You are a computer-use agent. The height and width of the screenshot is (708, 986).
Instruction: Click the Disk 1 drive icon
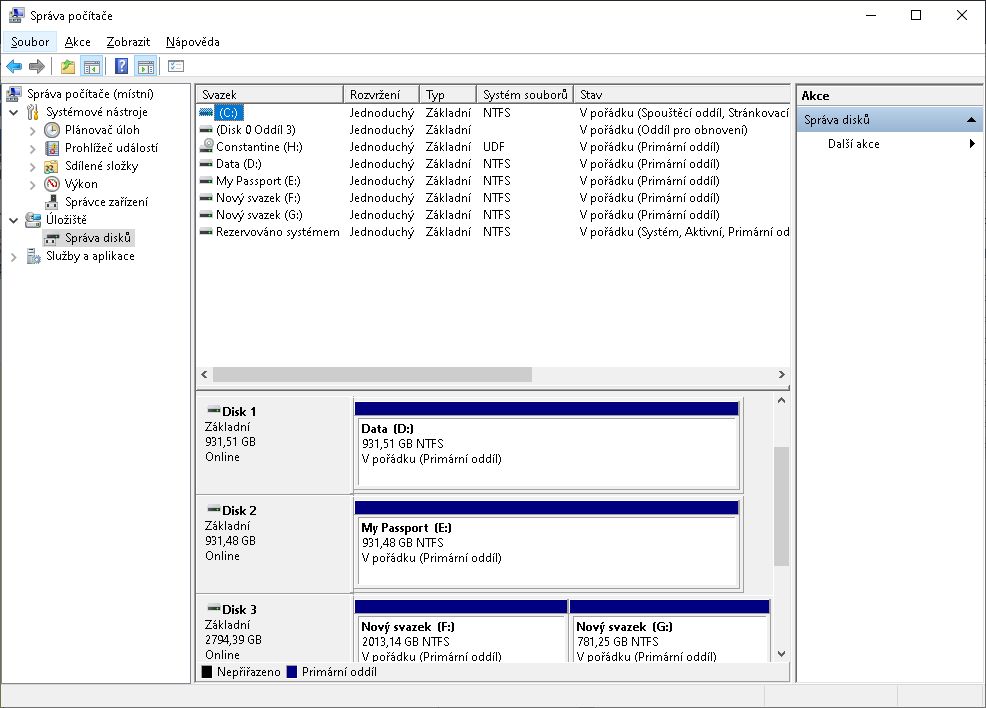(214, 410)
